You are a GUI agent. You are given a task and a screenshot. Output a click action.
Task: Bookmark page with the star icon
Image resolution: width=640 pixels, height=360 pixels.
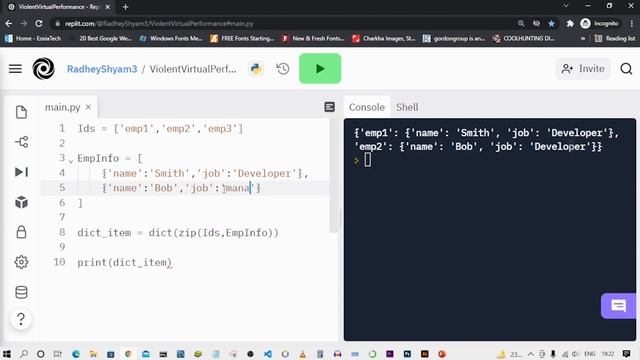(551, 24)
